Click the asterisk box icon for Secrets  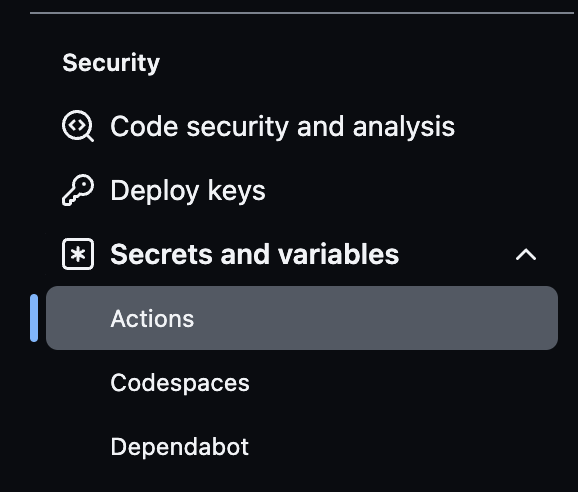78,254
